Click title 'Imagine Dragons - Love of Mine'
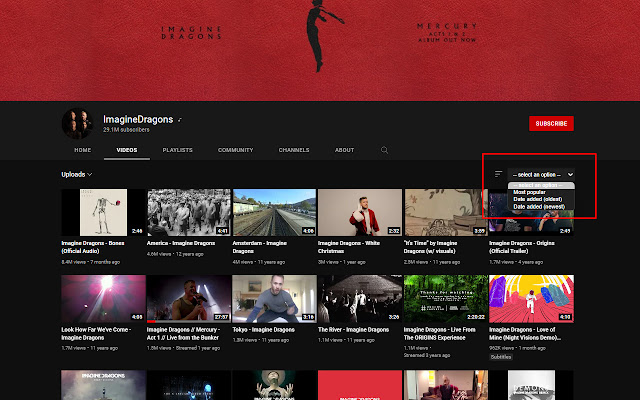The image size is (640, 400). 525,333
